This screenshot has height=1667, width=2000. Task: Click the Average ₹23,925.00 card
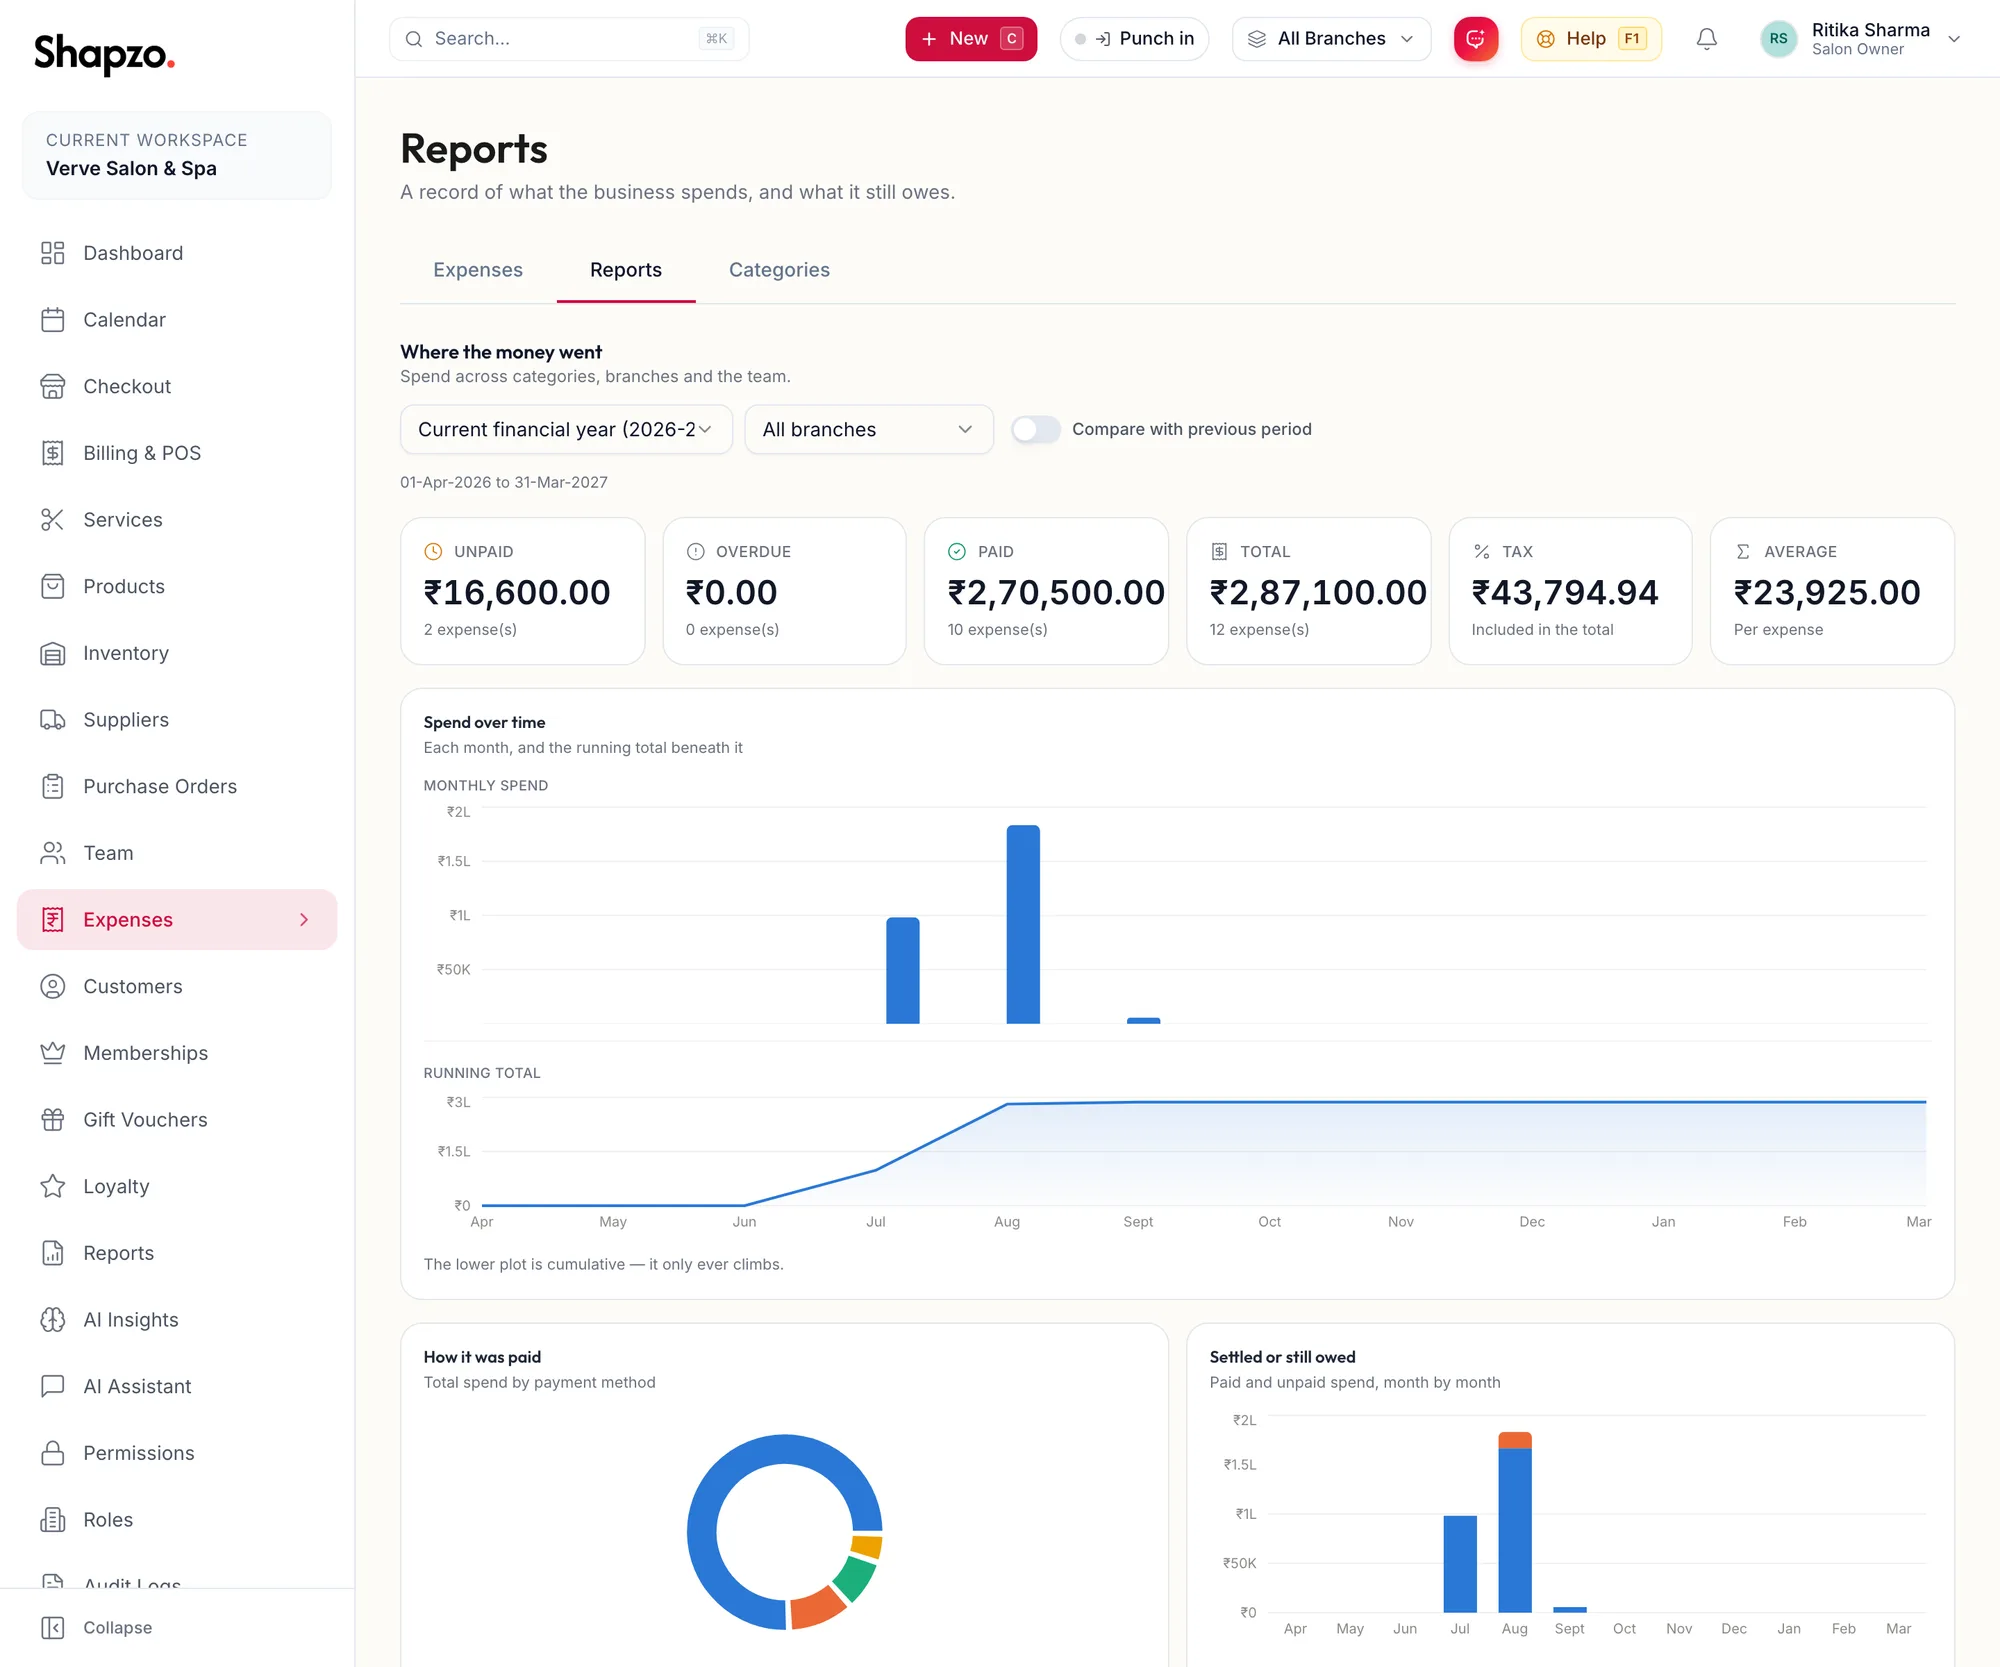(1833, 591)
